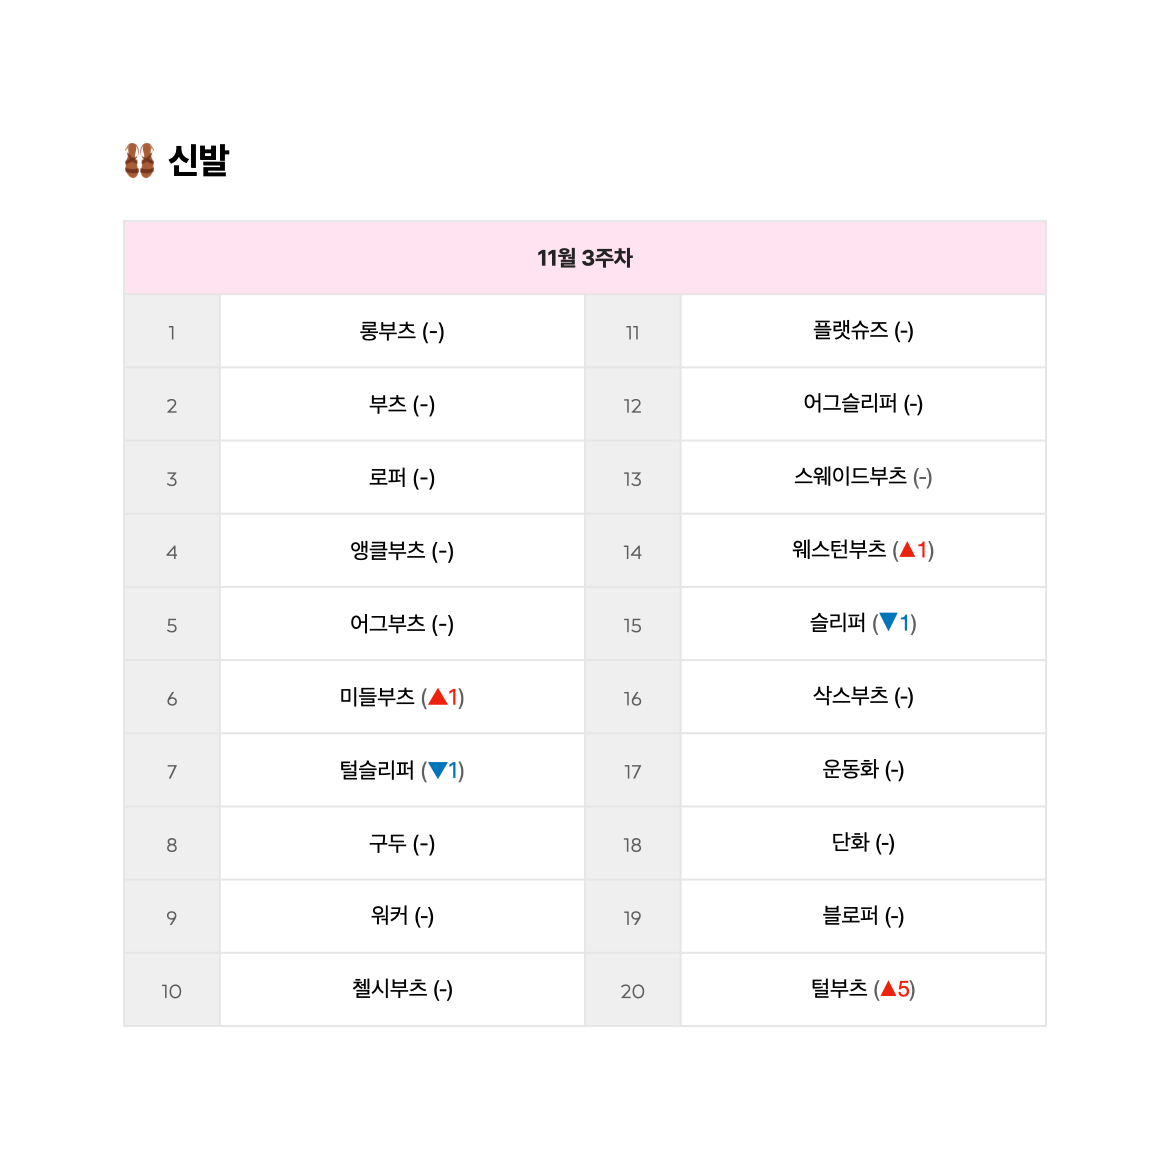Click the 첼시부츠 entry at rank 10

pos(402,989)
